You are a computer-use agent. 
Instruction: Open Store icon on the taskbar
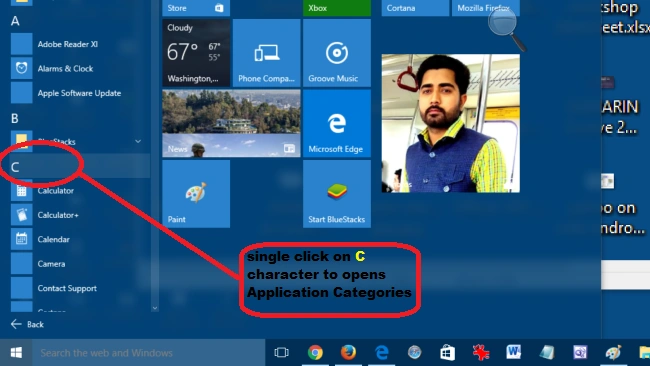pyautogui.click(x=447, y=353)
